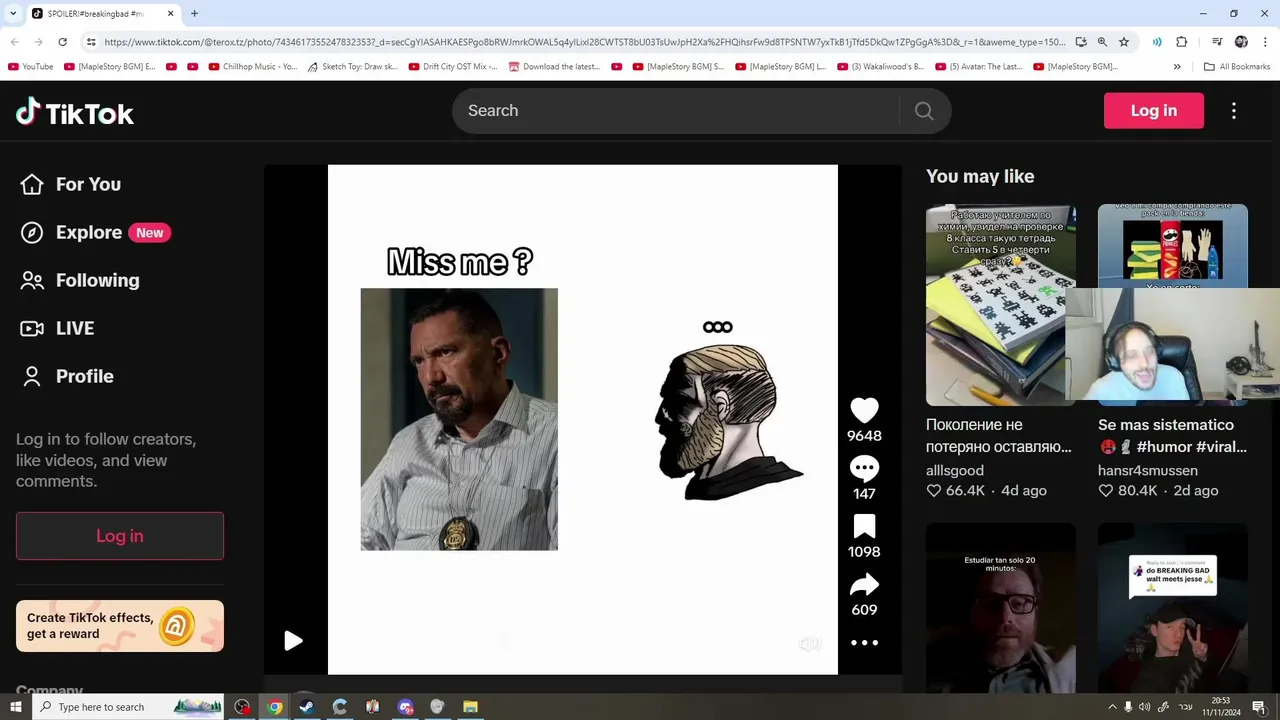
Task: Open the Windows Start menu
Action: click(15, 707)
